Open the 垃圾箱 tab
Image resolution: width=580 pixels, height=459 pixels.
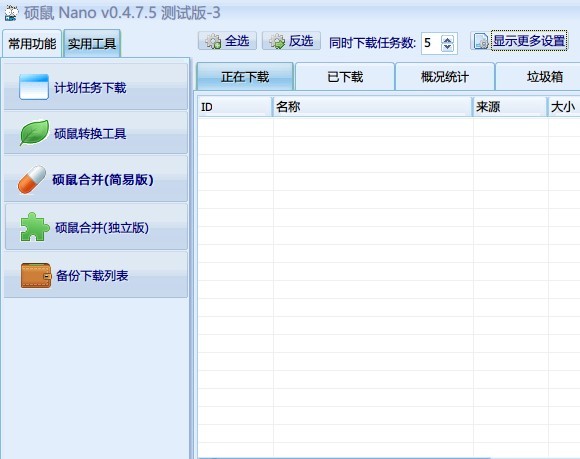544,77
